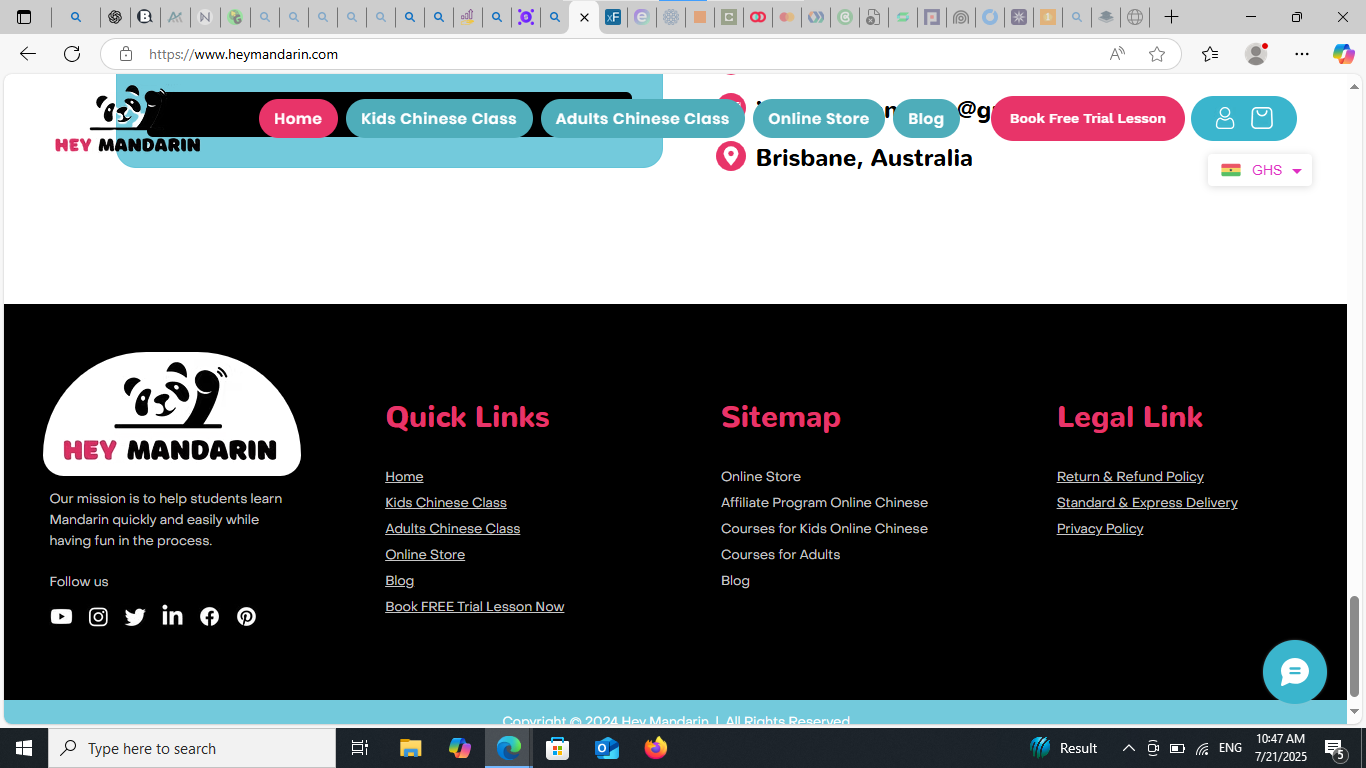This screenshot has height=768, width=1366.
Task: Open Outlook from taskbar
Action: coord(607,748)
